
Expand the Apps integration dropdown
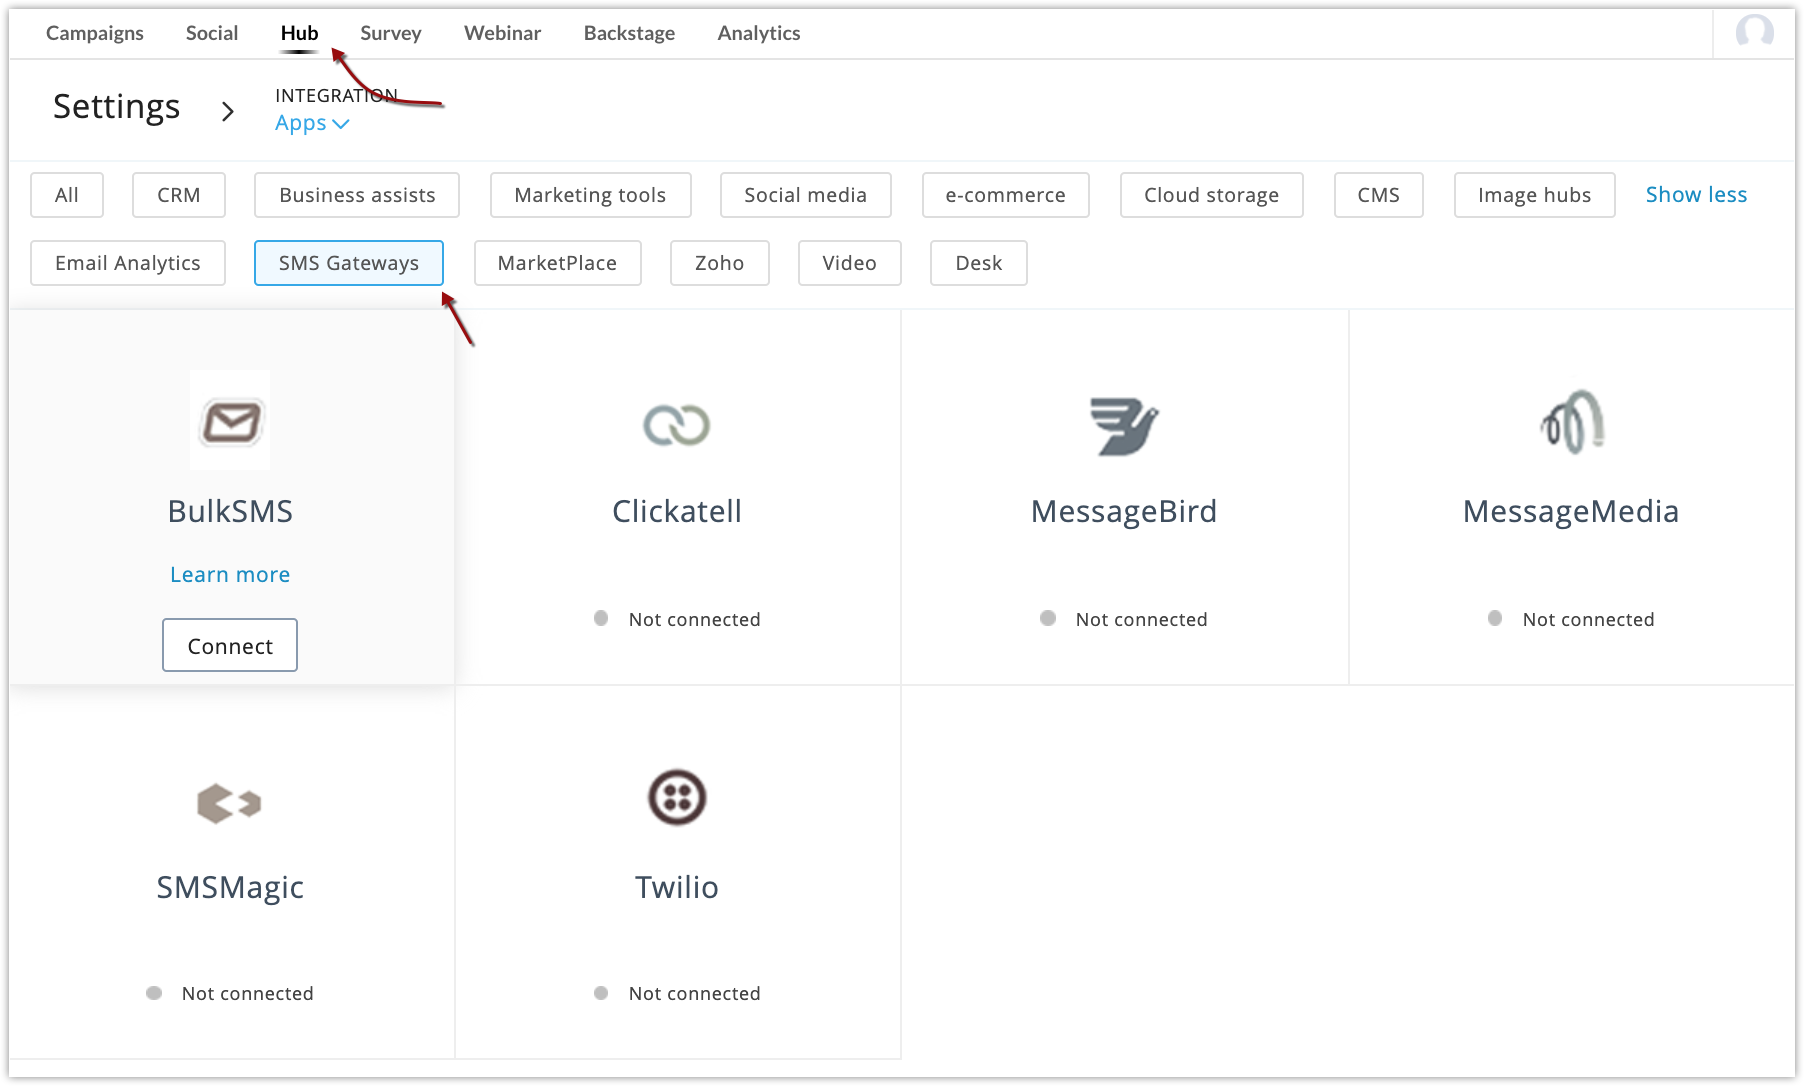click(x=312, y=123)
